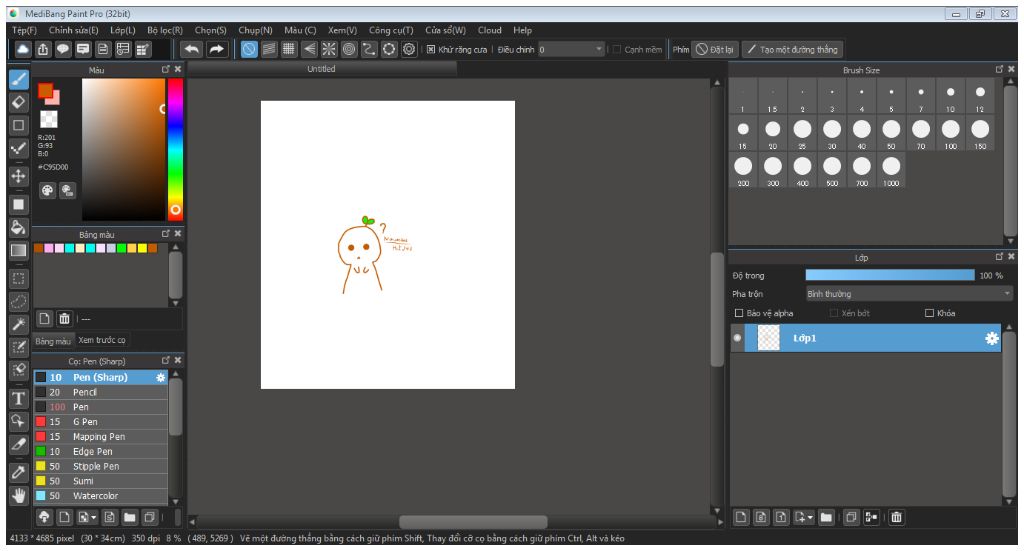This screenshot has height=551, width=1024.
Task: Enable the Bảo vệ alpha checkbox
Action: click(739, 313)
